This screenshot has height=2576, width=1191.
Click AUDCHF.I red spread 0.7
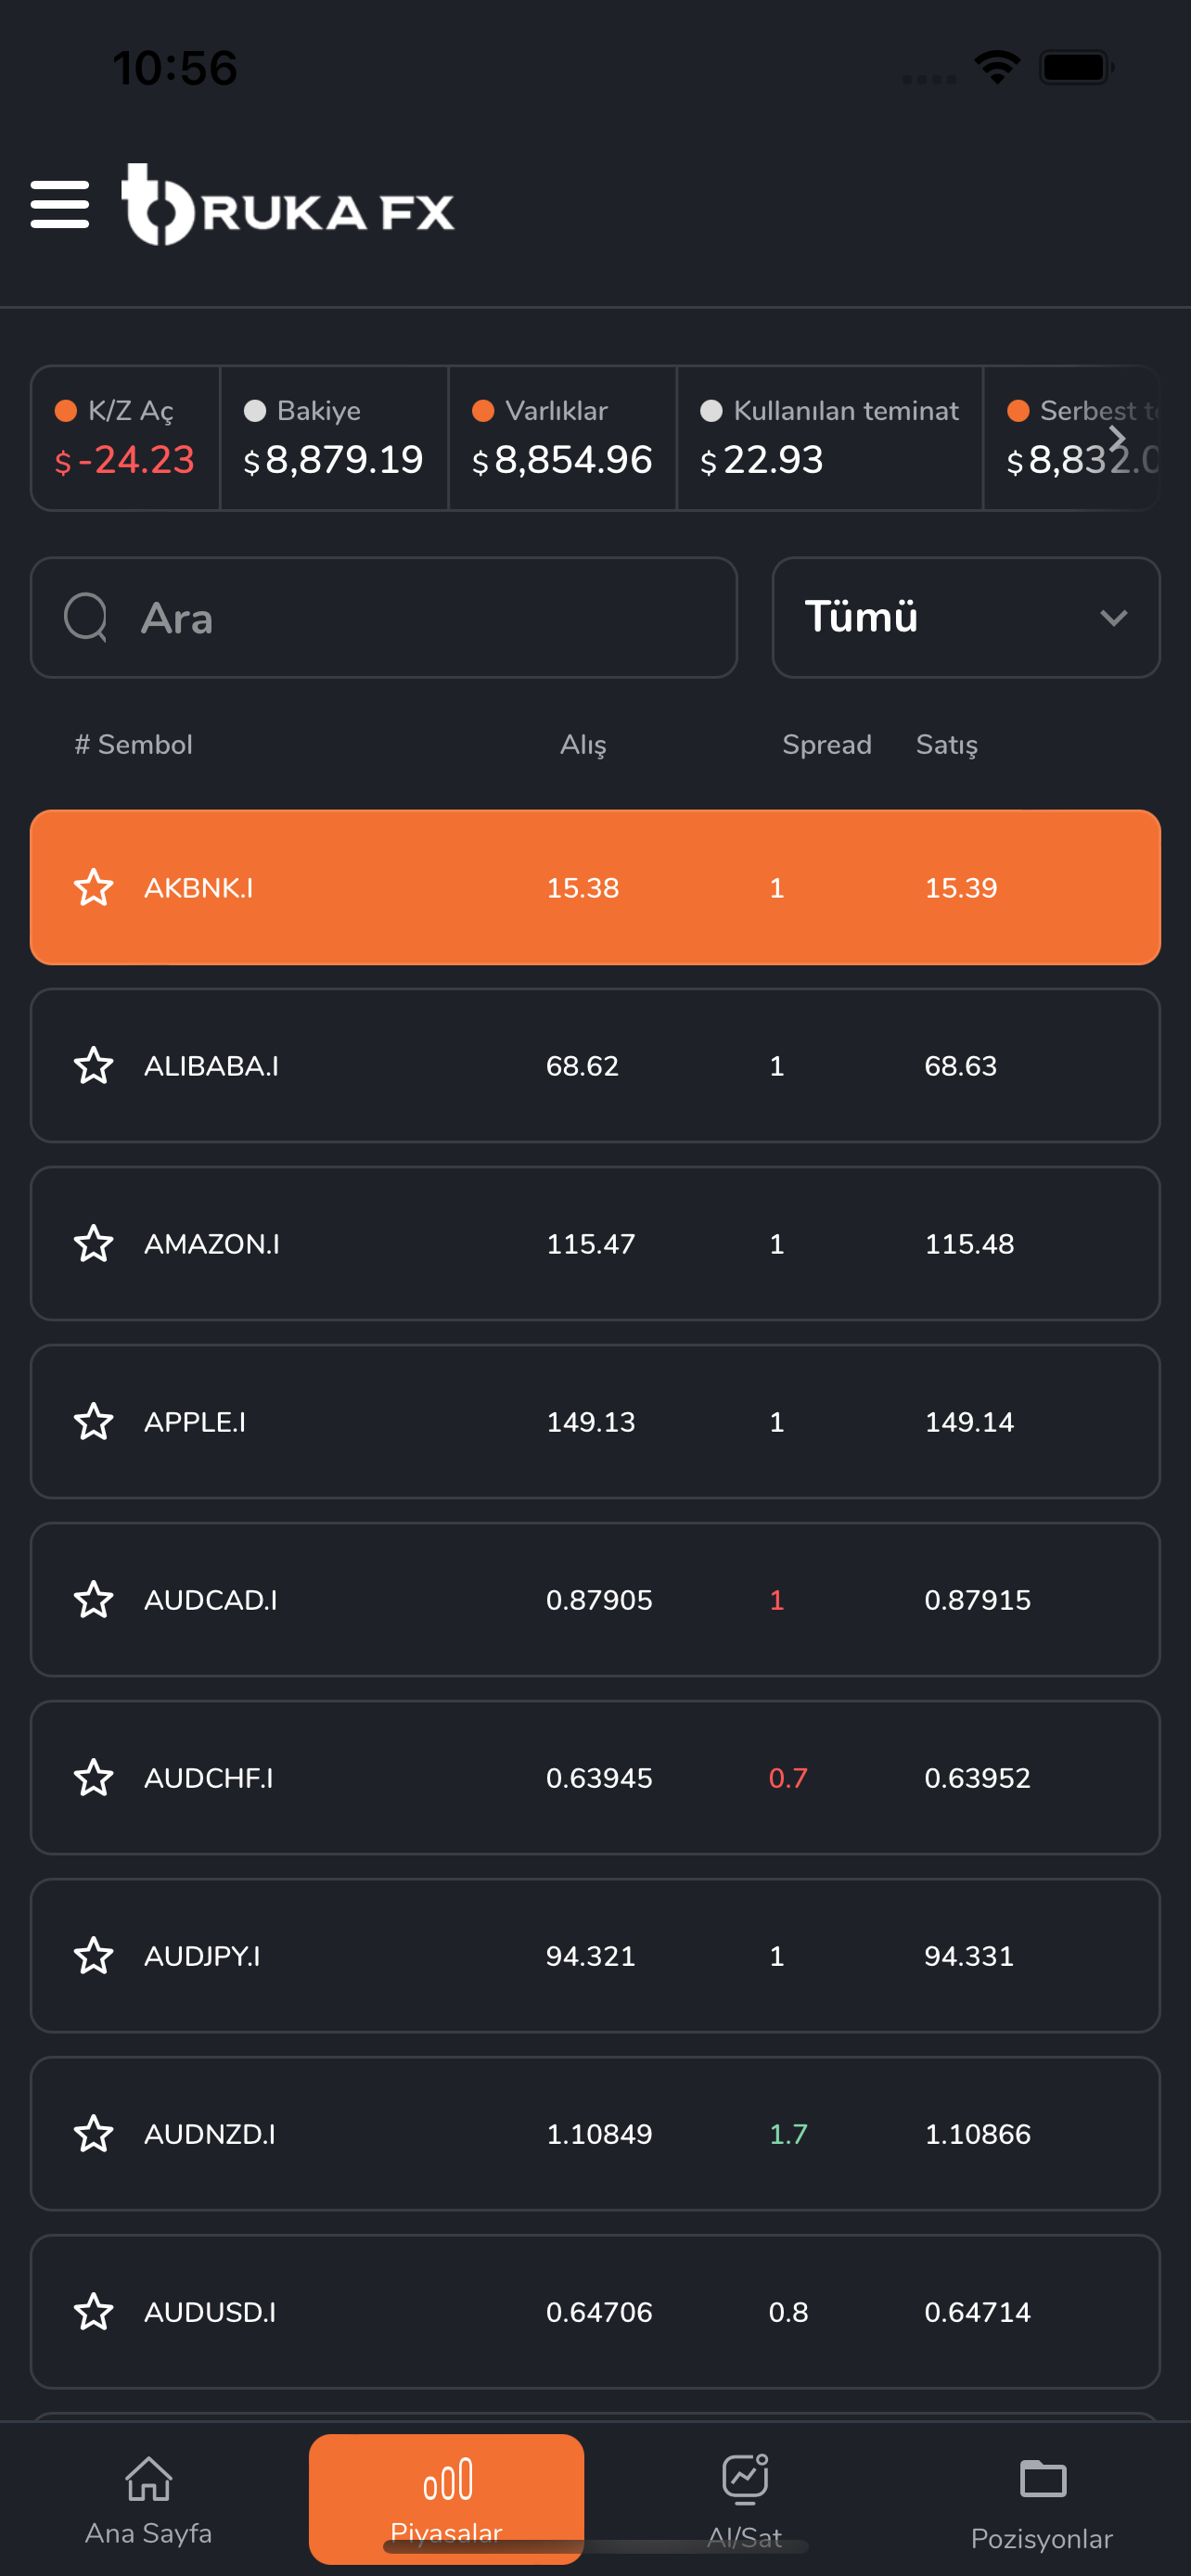tap(788, 1777)
